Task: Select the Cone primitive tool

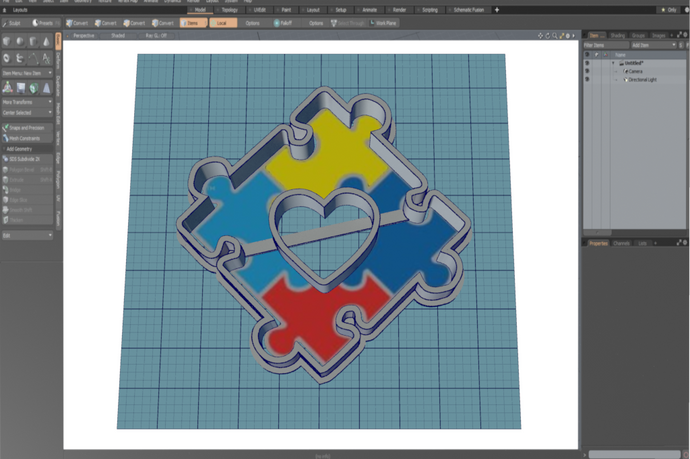Action: point(46,42)
